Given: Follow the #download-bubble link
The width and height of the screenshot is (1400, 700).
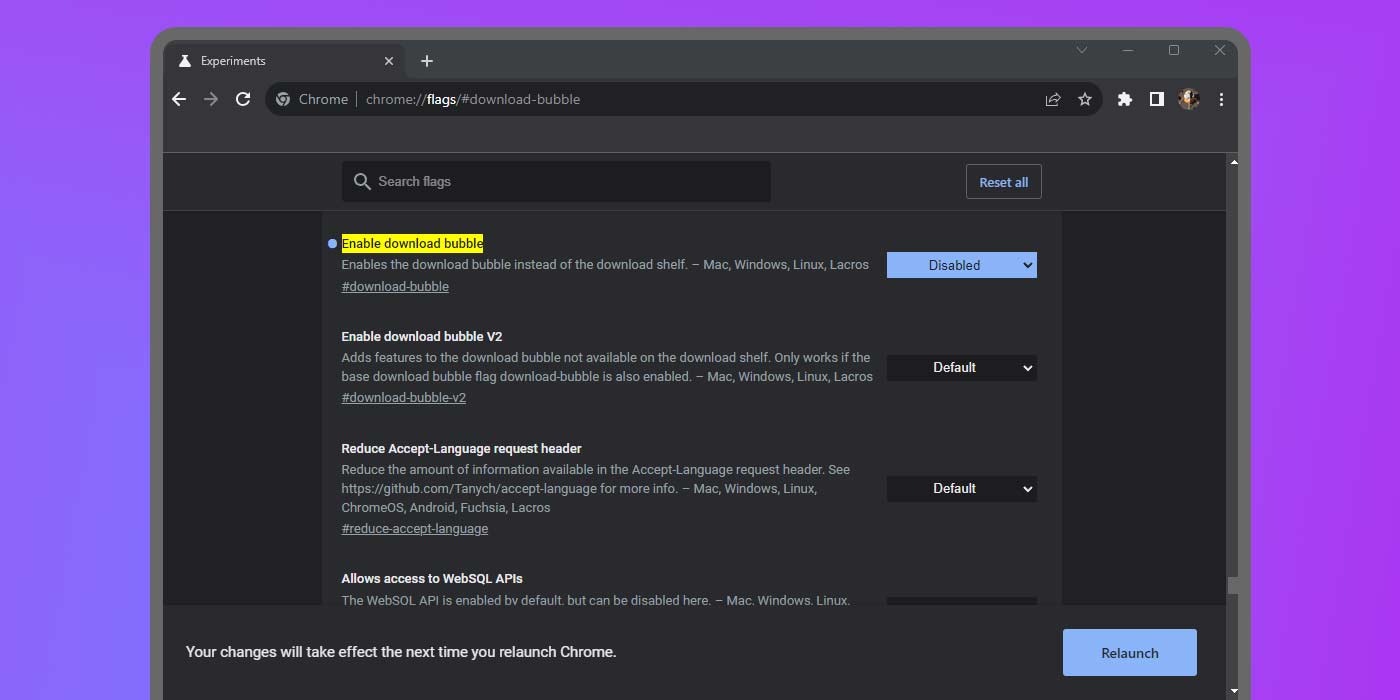Looking at the screenshot, I should coord(395,286).
